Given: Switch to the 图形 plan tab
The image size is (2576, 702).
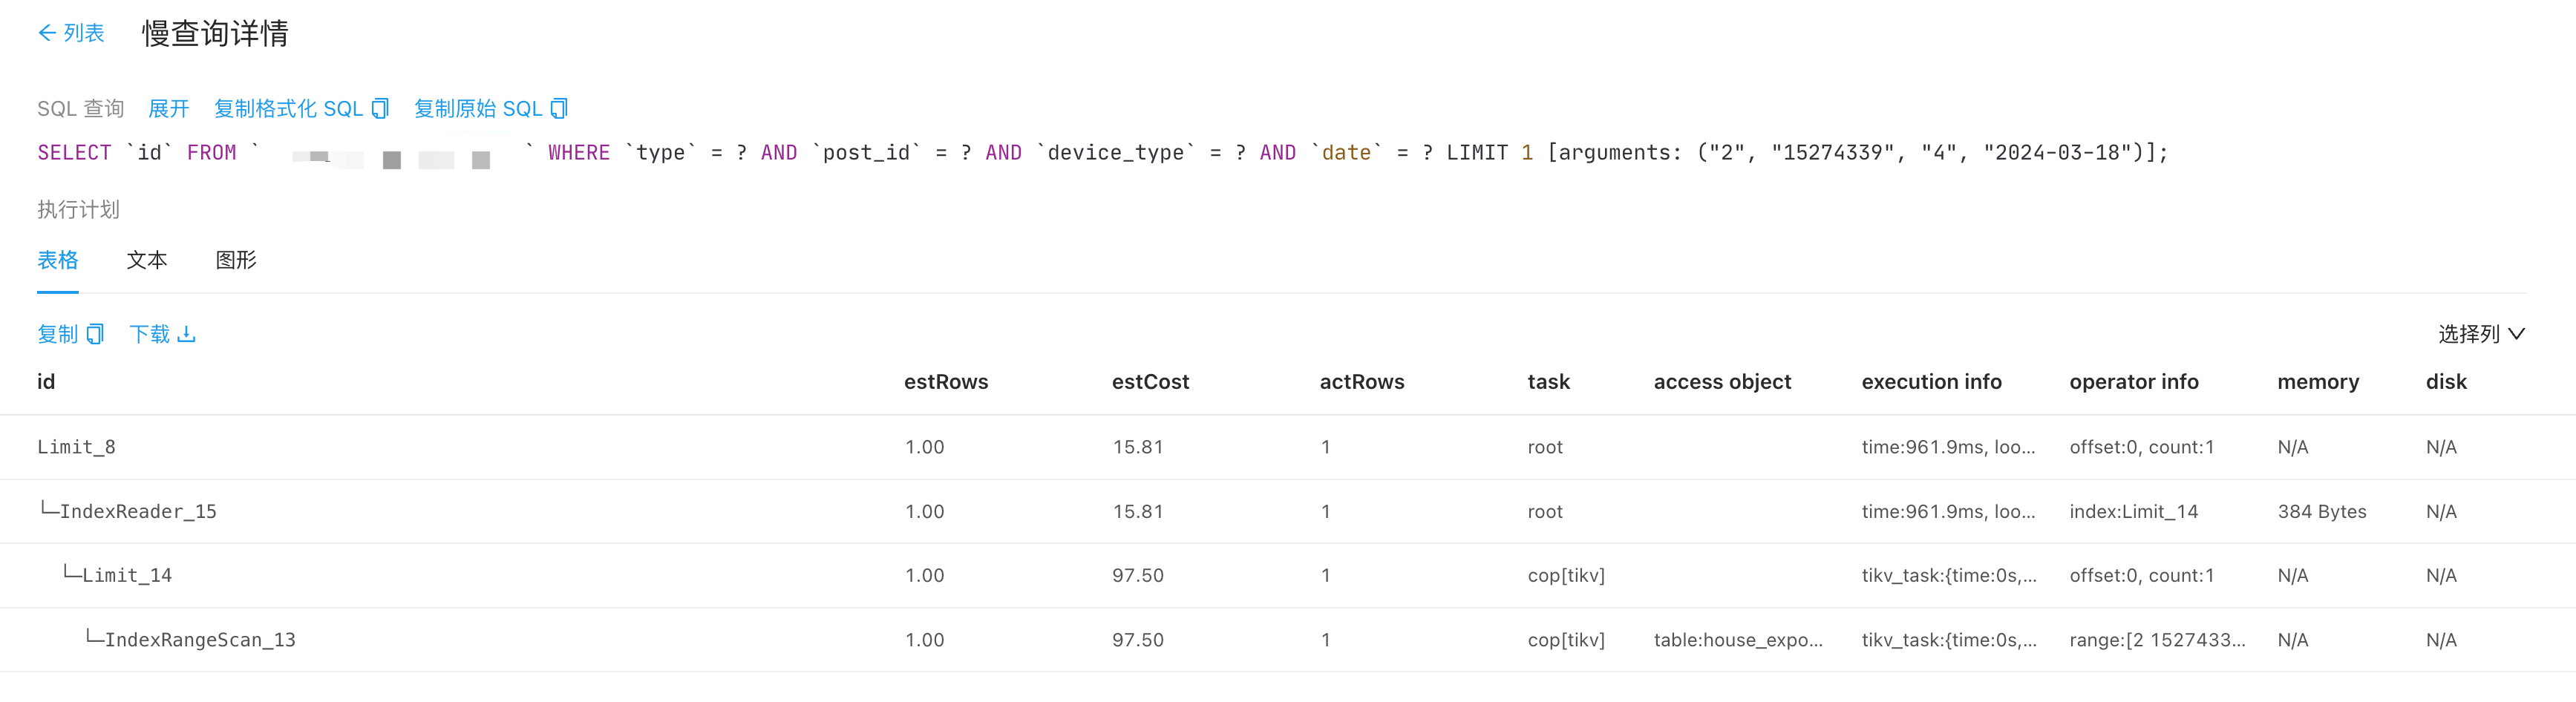Looking at the screenshot, I should pos(236,260).
